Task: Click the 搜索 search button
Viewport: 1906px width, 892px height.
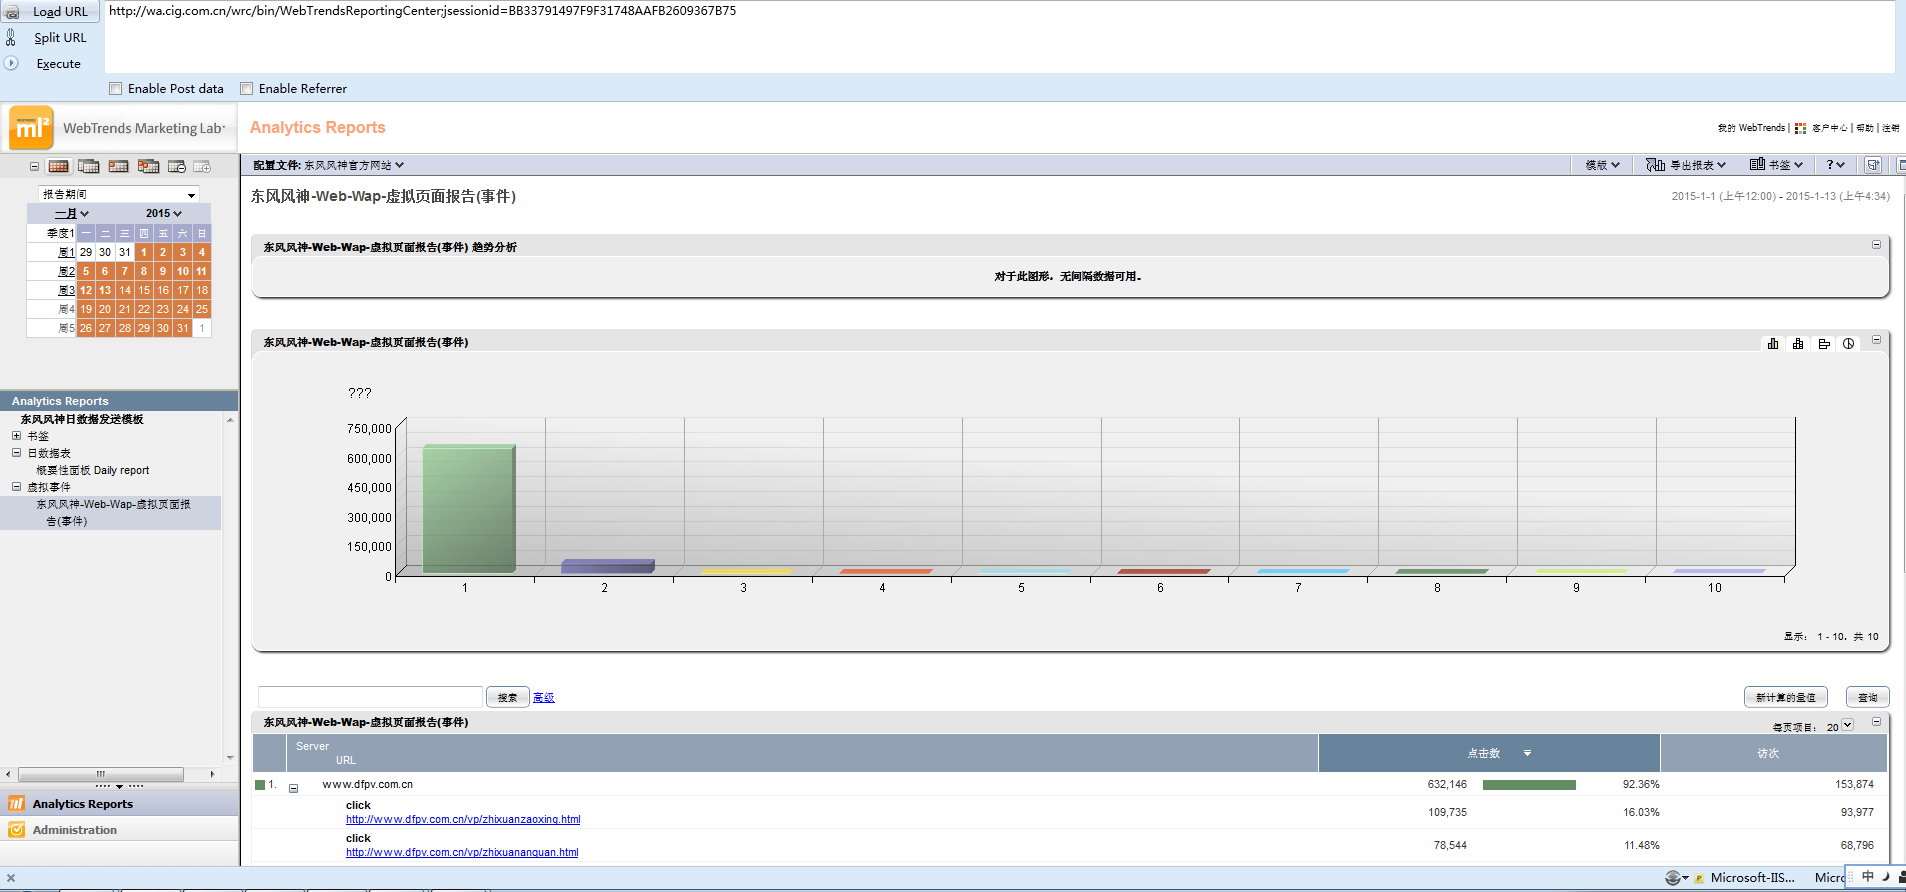Action: 507,697
